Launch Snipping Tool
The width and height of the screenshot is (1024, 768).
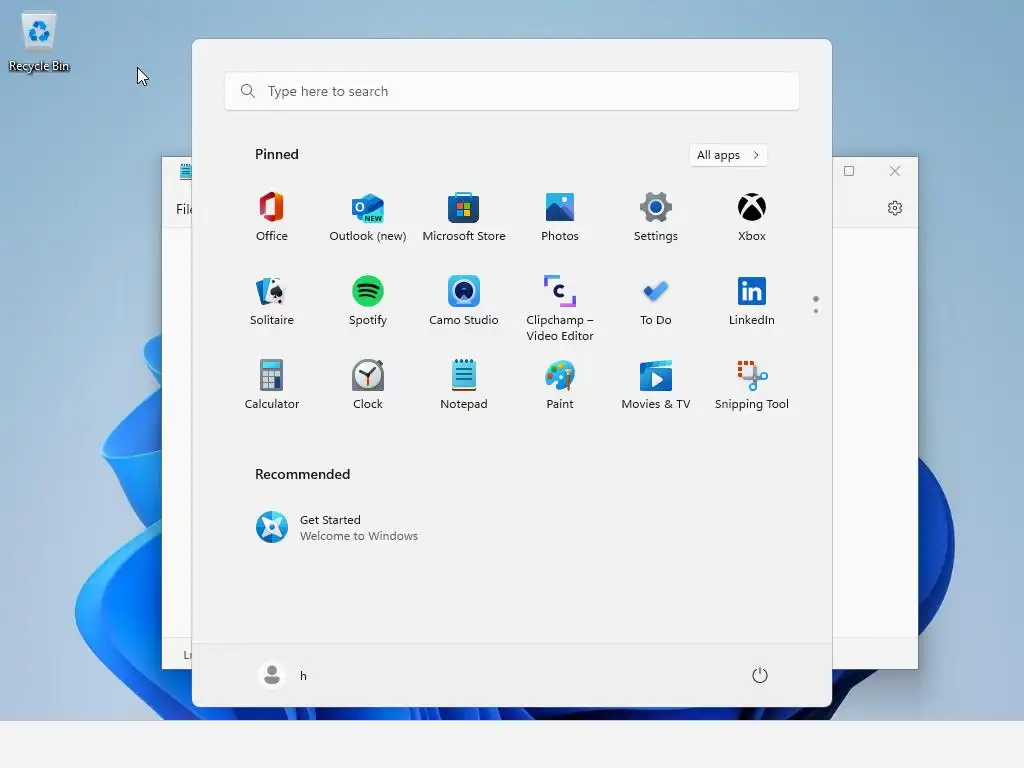coord(752,385)
